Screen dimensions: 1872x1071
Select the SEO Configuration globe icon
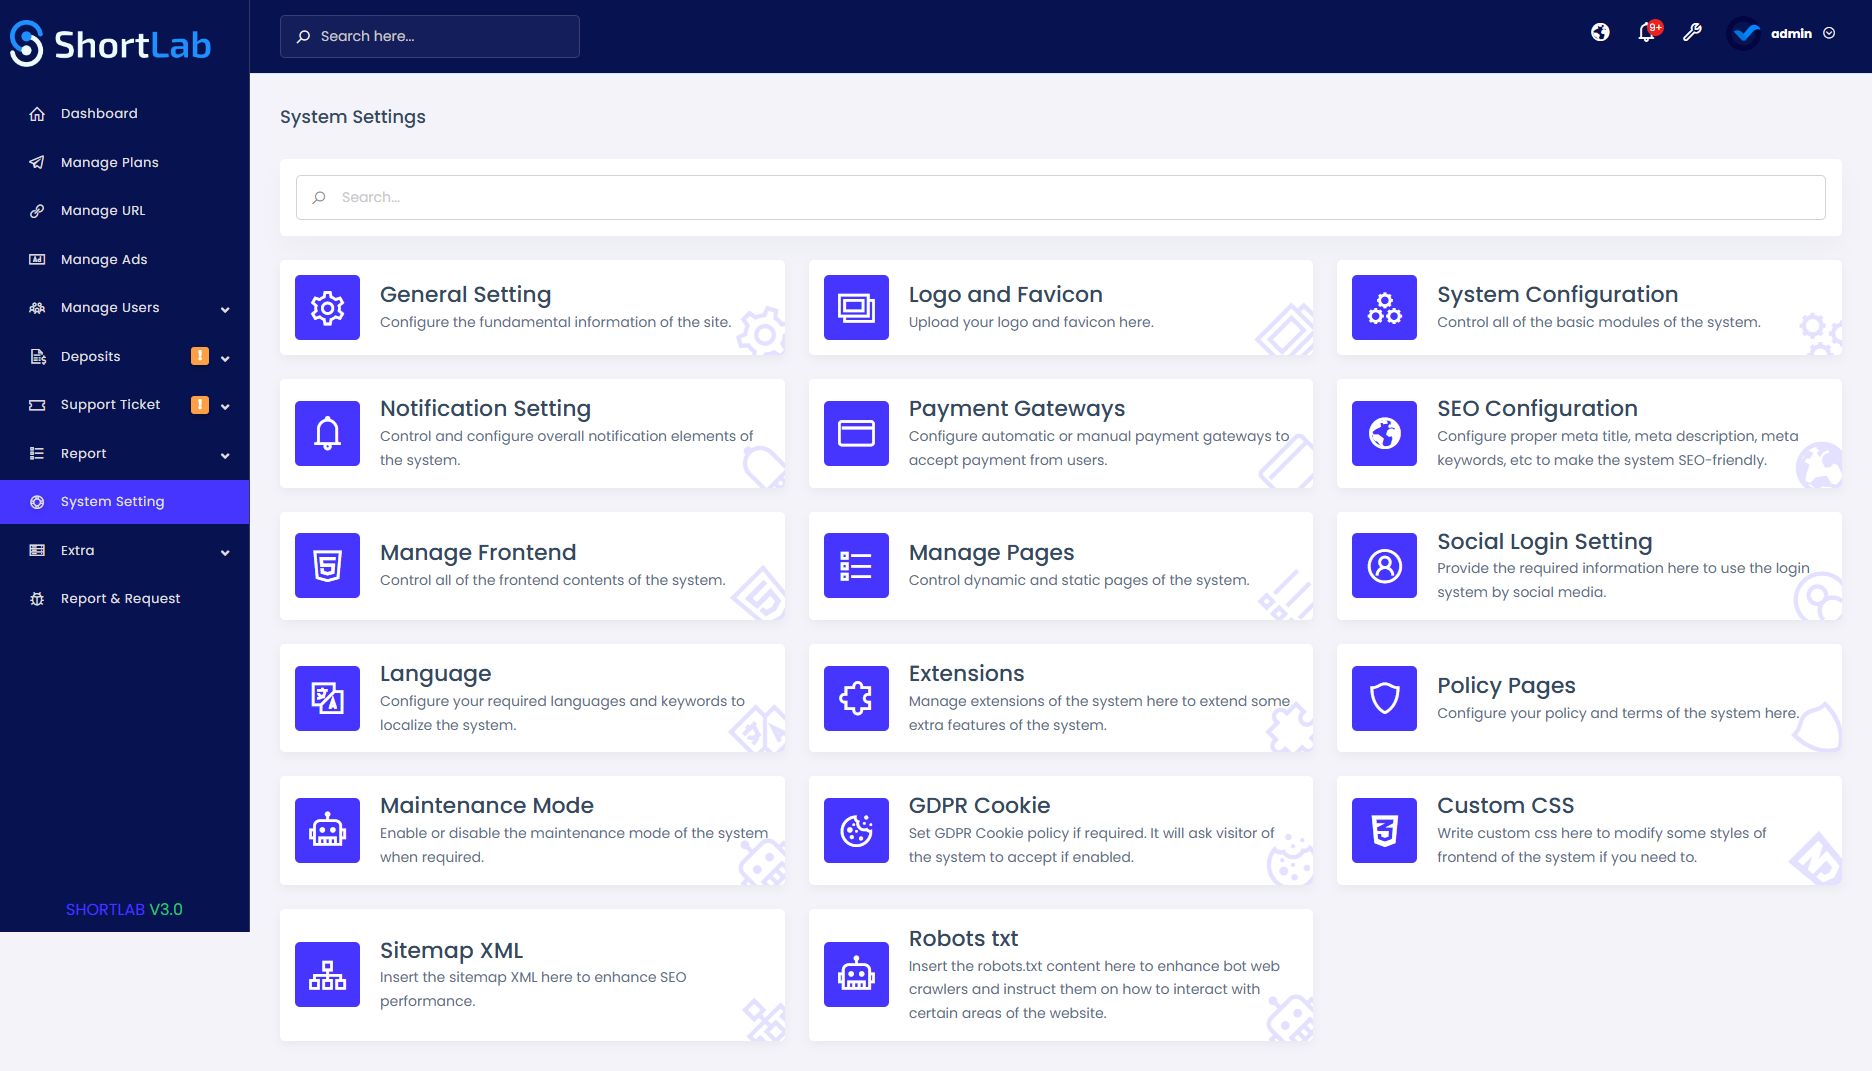(1383, 433)
